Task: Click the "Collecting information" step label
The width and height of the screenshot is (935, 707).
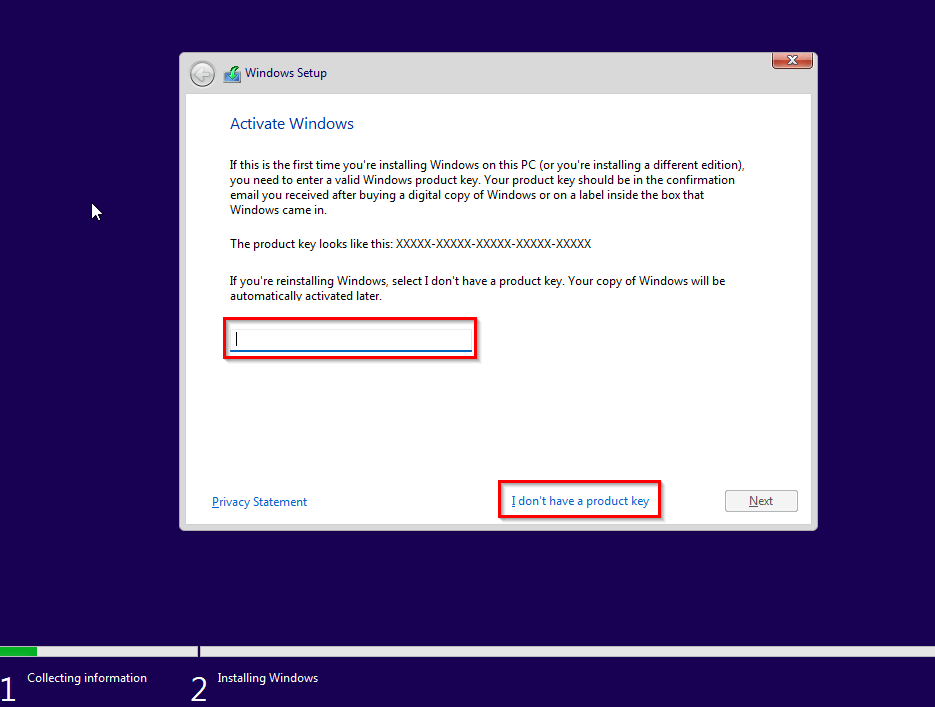Action: [87, 678]
